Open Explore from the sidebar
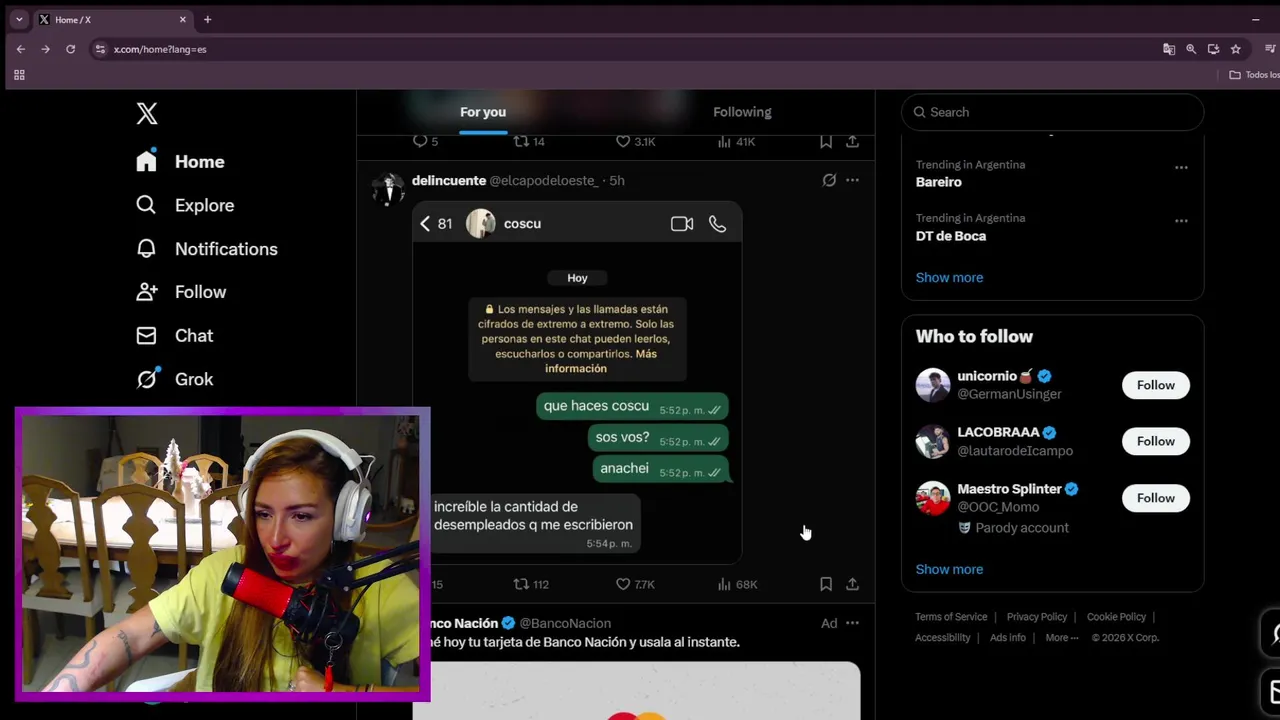 pos(185,205)
